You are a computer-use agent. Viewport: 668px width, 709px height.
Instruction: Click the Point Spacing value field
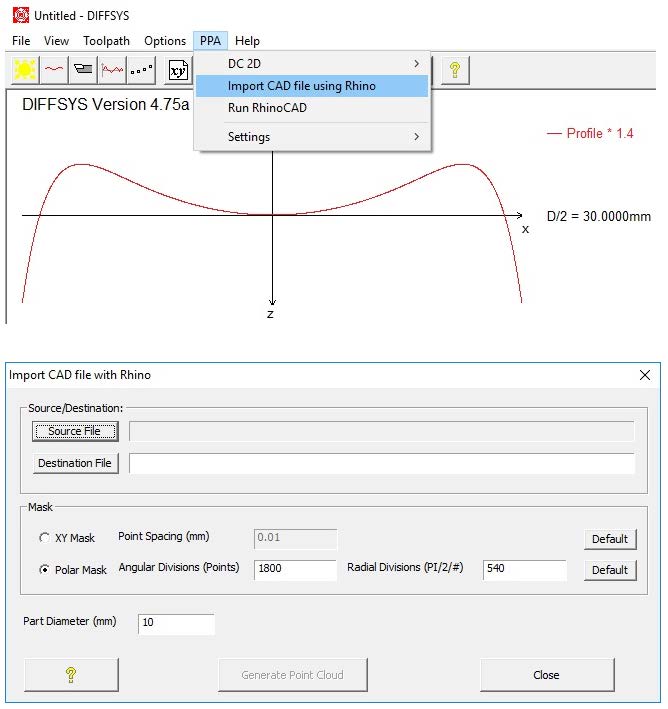point(295,538)
